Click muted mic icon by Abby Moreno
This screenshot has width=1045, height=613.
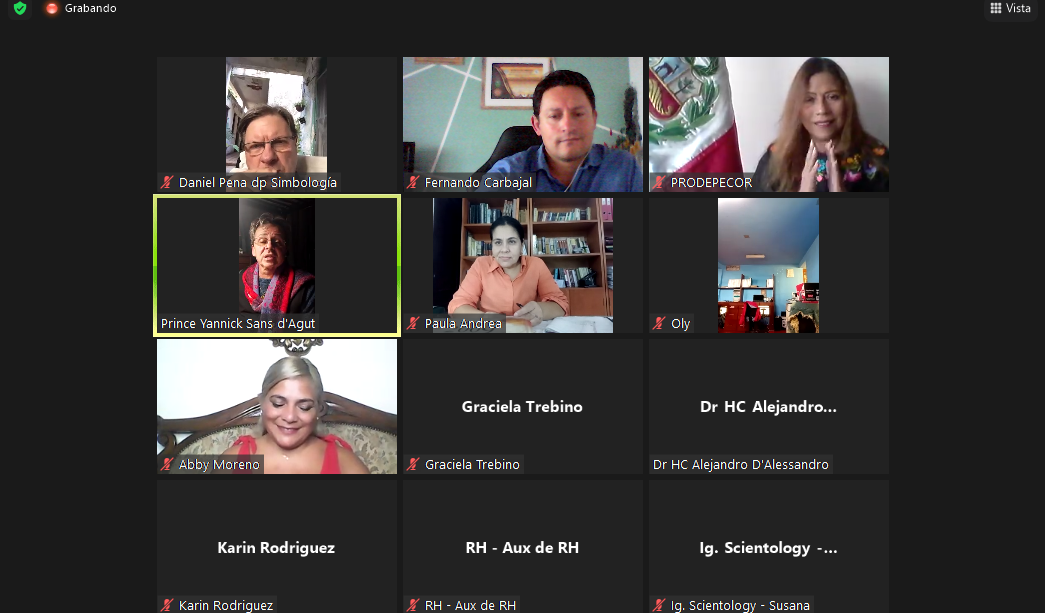(x=167, y=464)
